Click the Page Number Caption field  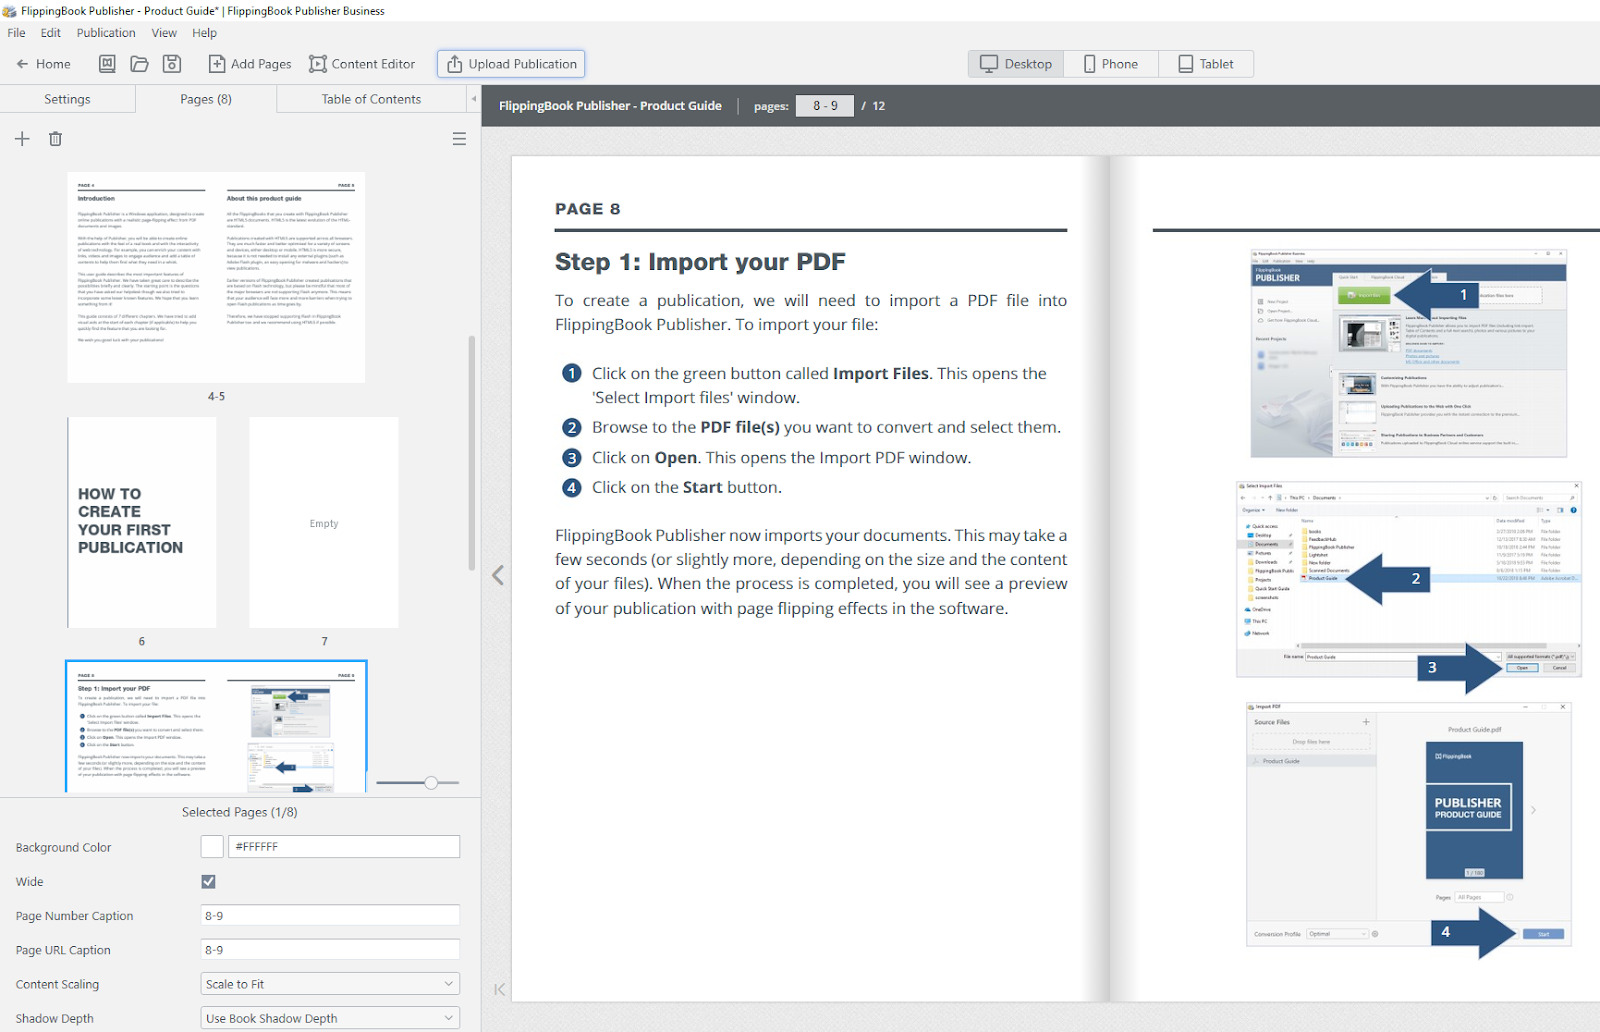[330, 915]
